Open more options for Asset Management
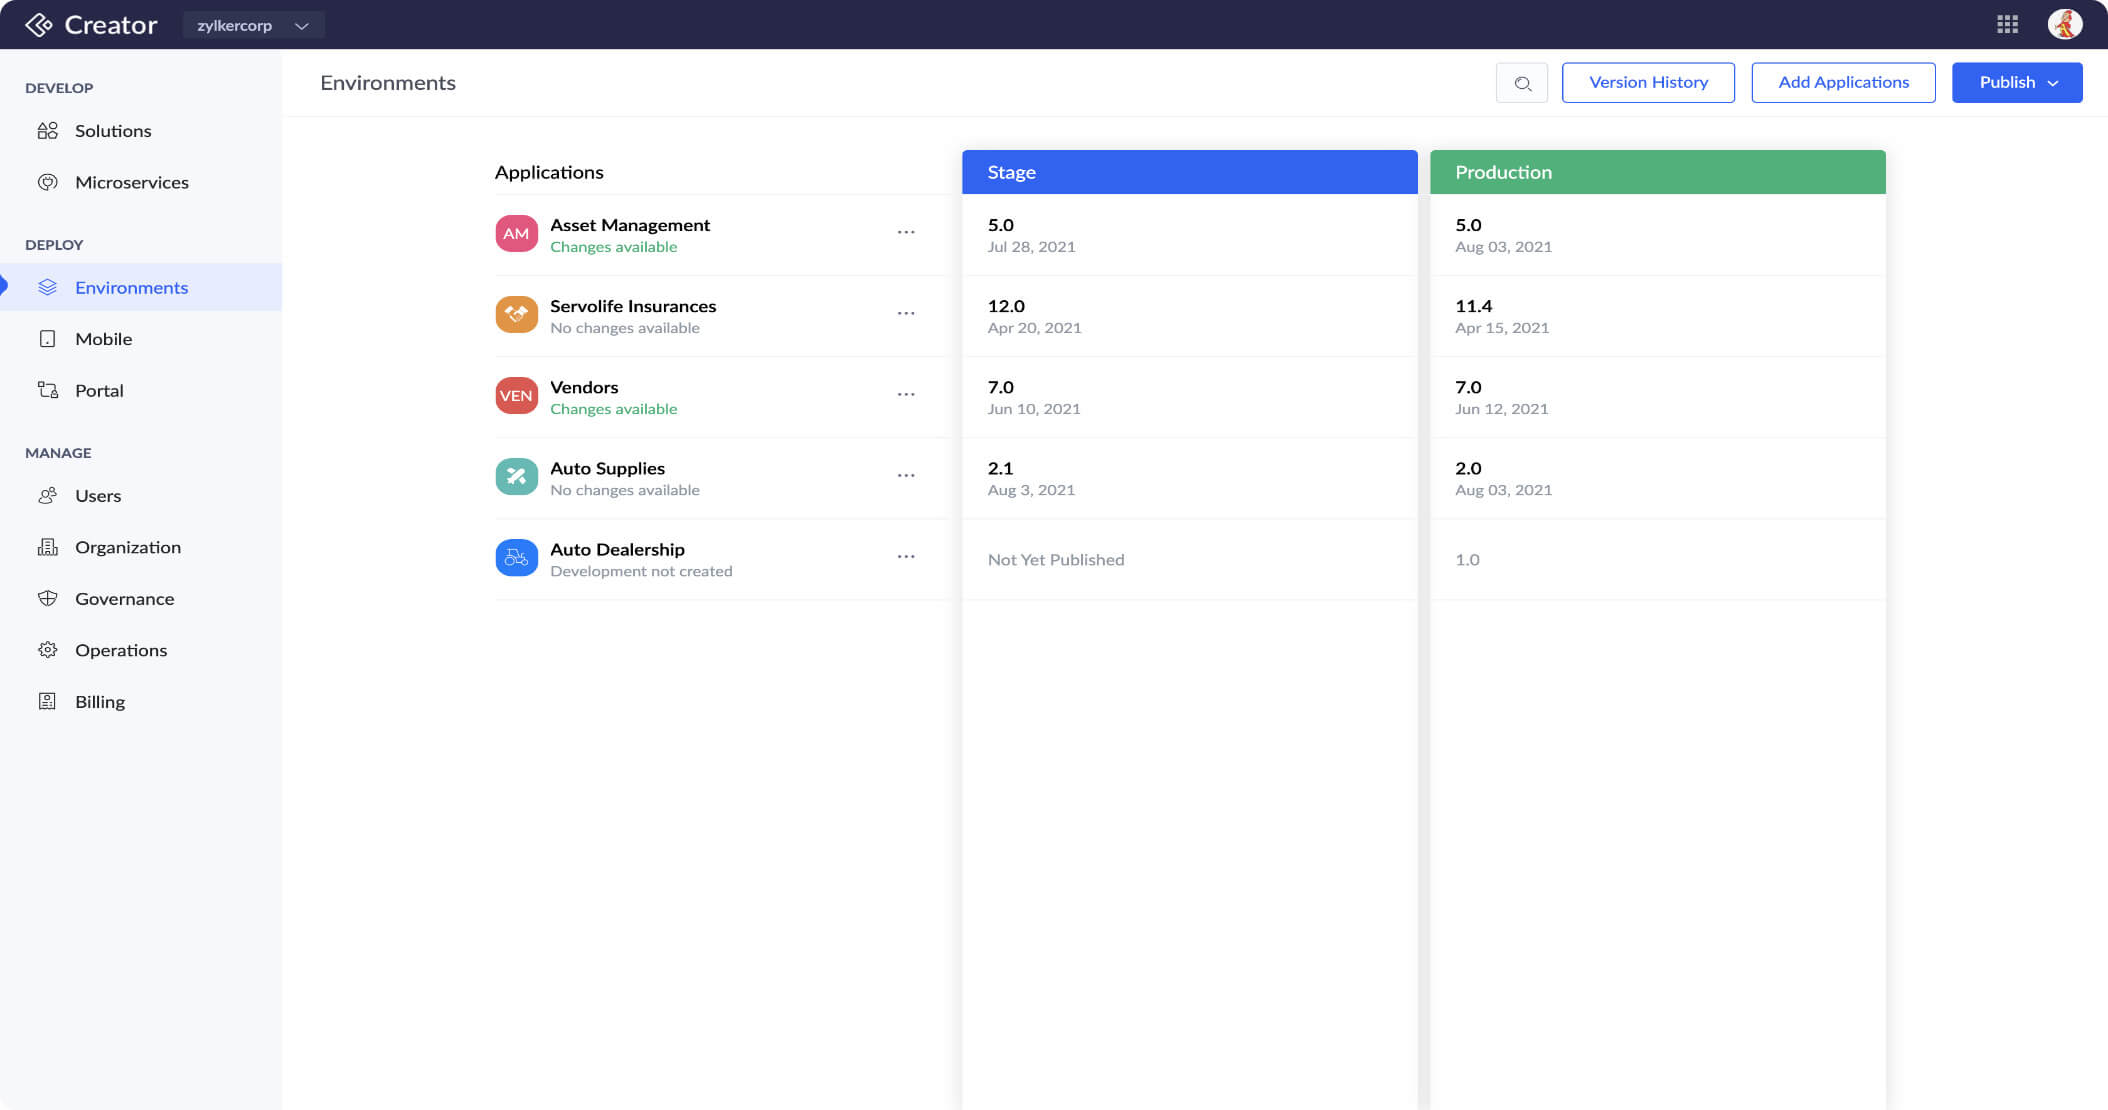The height and width of the screenshot is (1110, 2108). [906, 232]
